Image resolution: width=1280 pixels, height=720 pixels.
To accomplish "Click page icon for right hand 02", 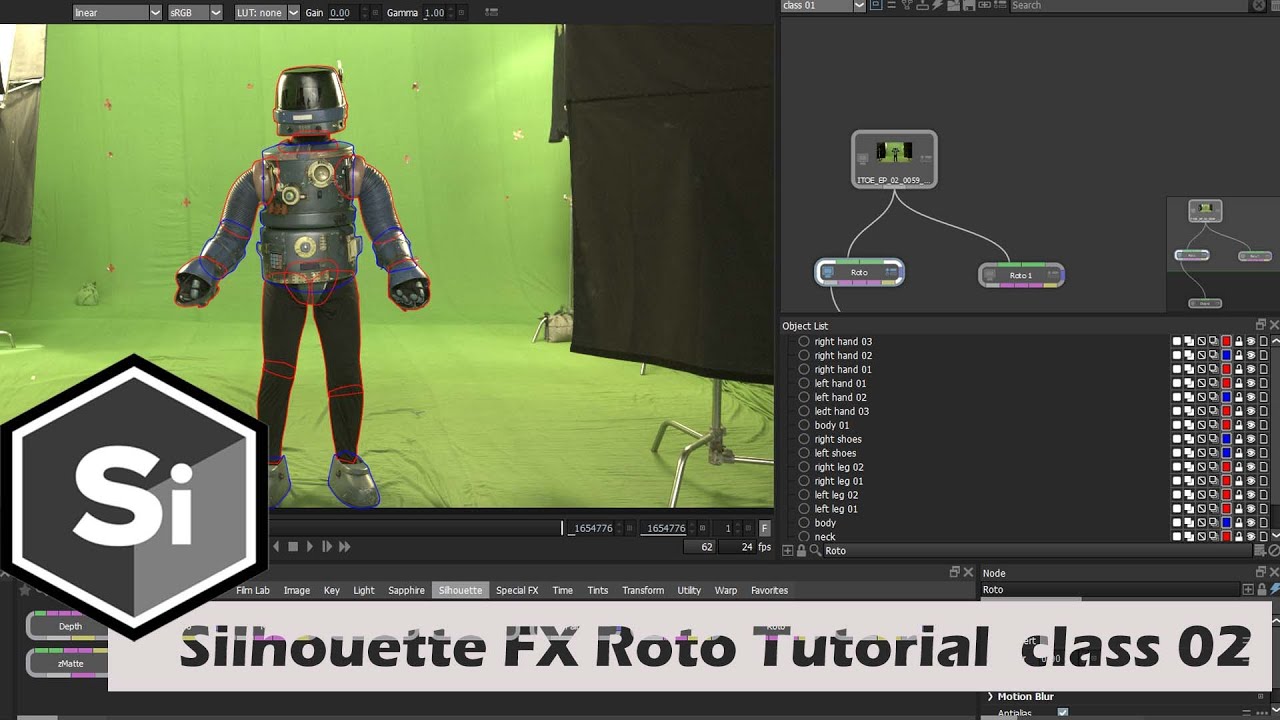I will pyautogui.click(x=1264, y=355).
